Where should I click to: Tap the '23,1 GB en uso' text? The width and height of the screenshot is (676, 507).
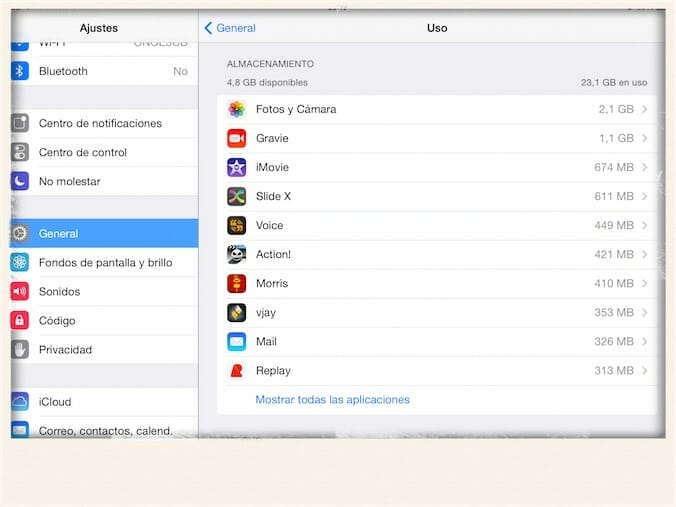coord(614,82)
